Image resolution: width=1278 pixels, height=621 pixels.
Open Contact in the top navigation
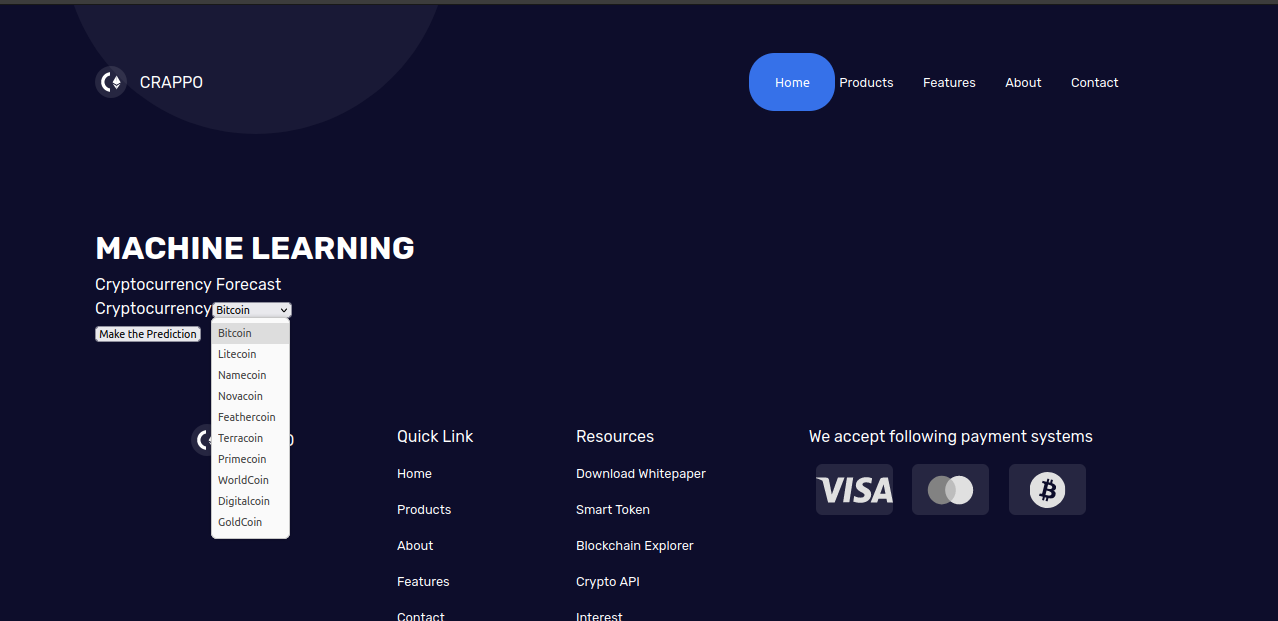point(1094,82)
